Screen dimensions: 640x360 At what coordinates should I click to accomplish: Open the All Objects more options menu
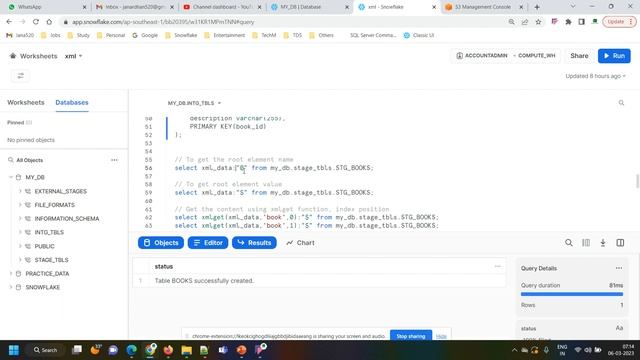click(114, 160)
